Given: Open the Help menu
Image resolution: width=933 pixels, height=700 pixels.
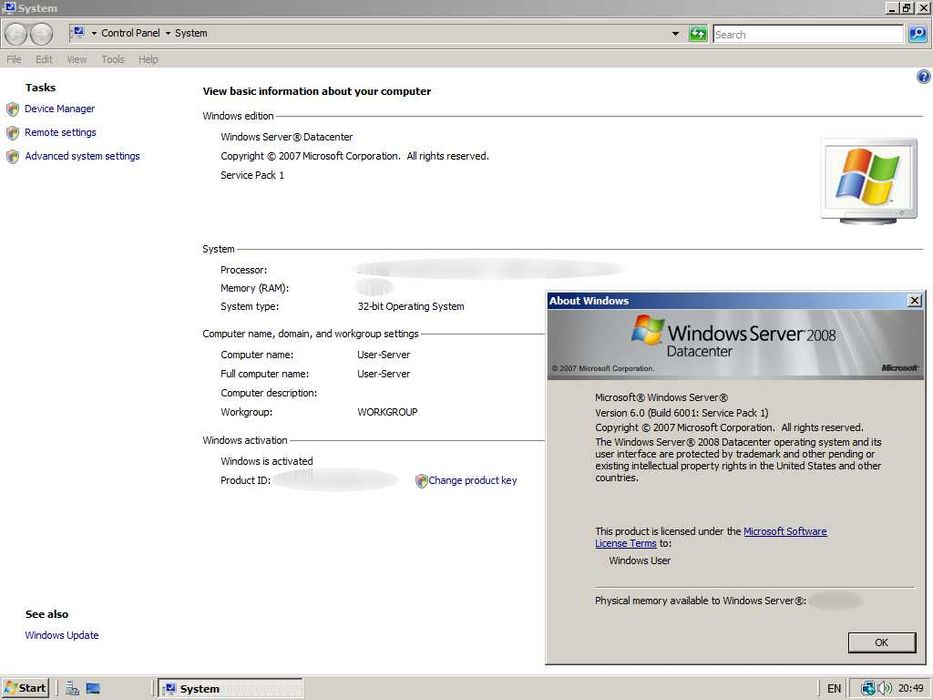Looking at the screenshot, I should coord(148,60).
